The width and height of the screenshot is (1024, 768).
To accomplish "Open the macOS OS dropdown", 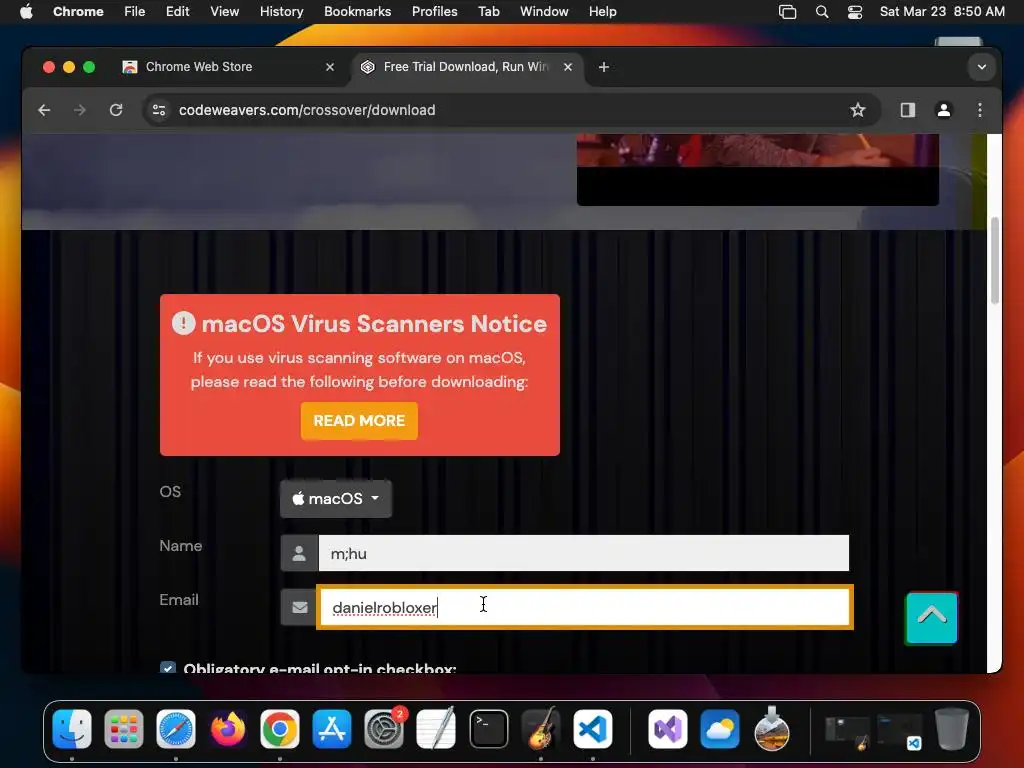I will (336, 499).
